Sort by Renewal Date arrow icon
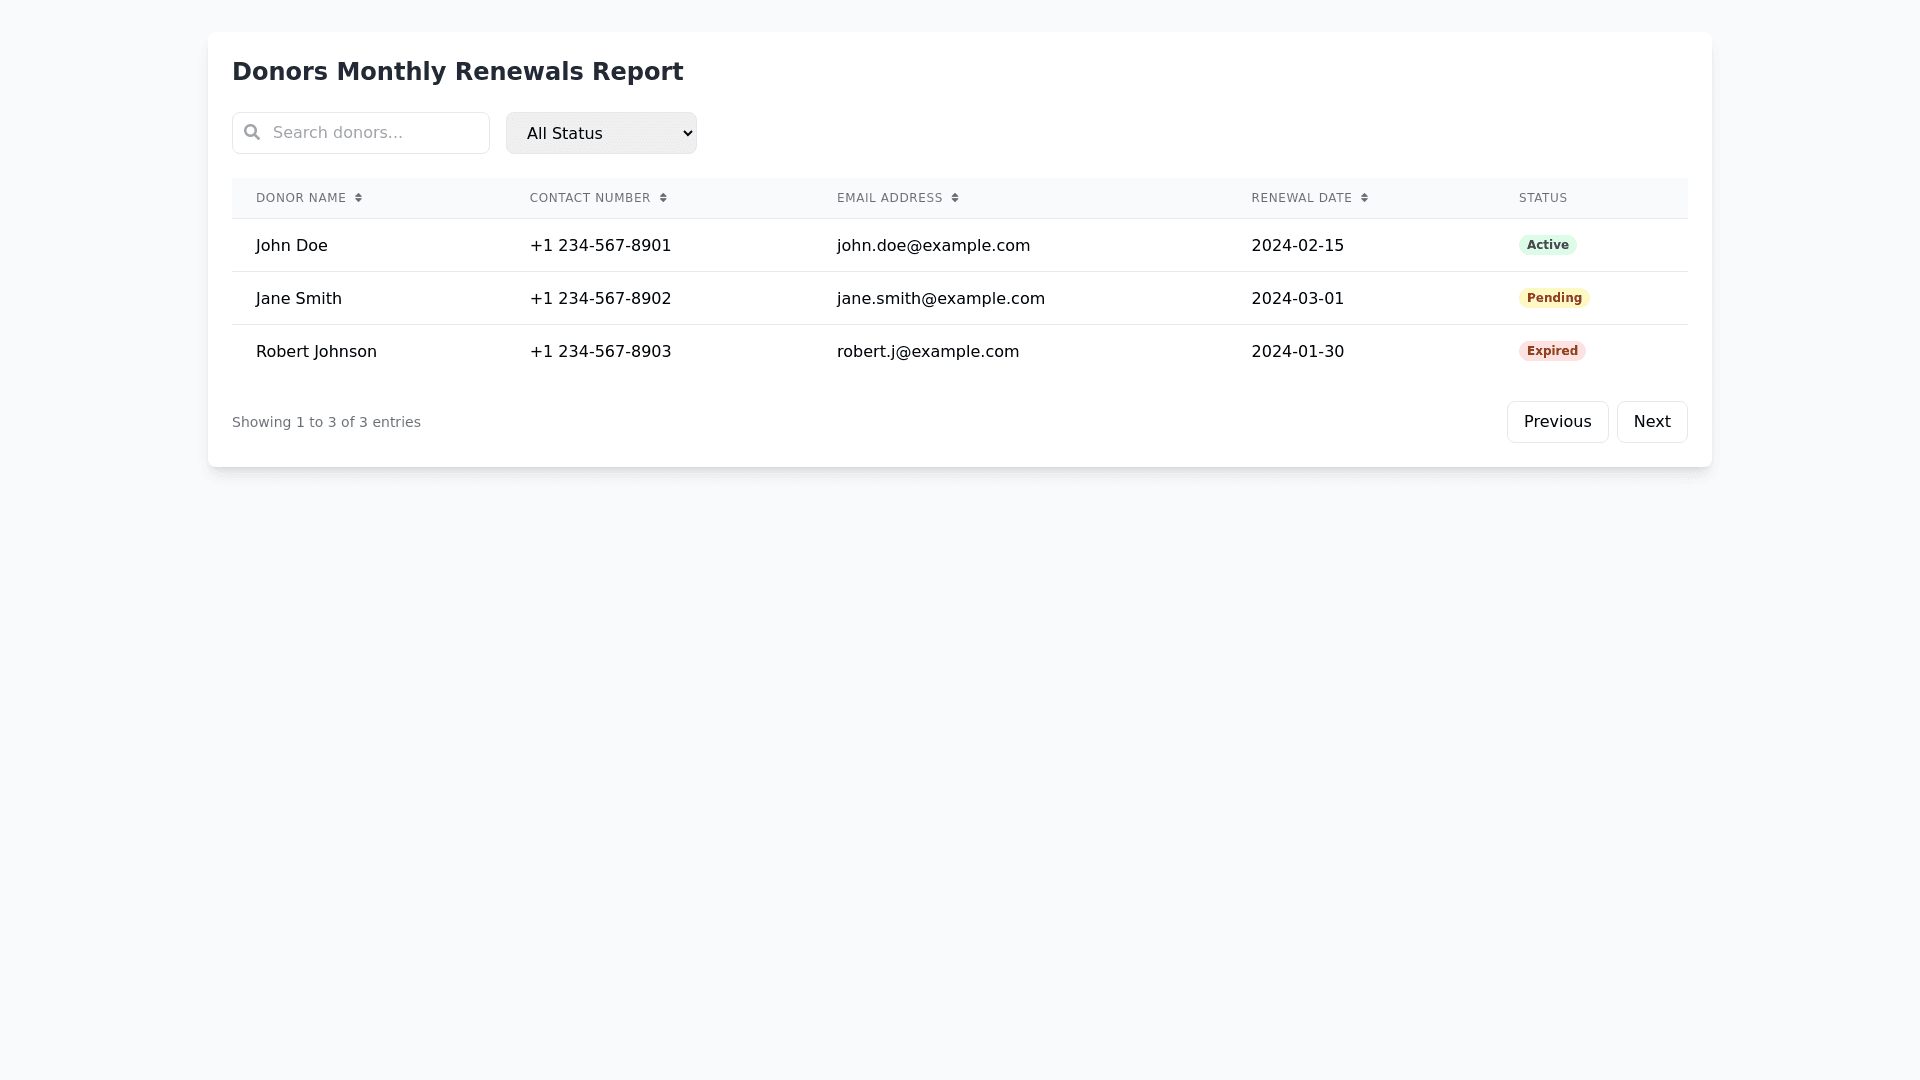 pyautogui.click(x=1364, y=198)
